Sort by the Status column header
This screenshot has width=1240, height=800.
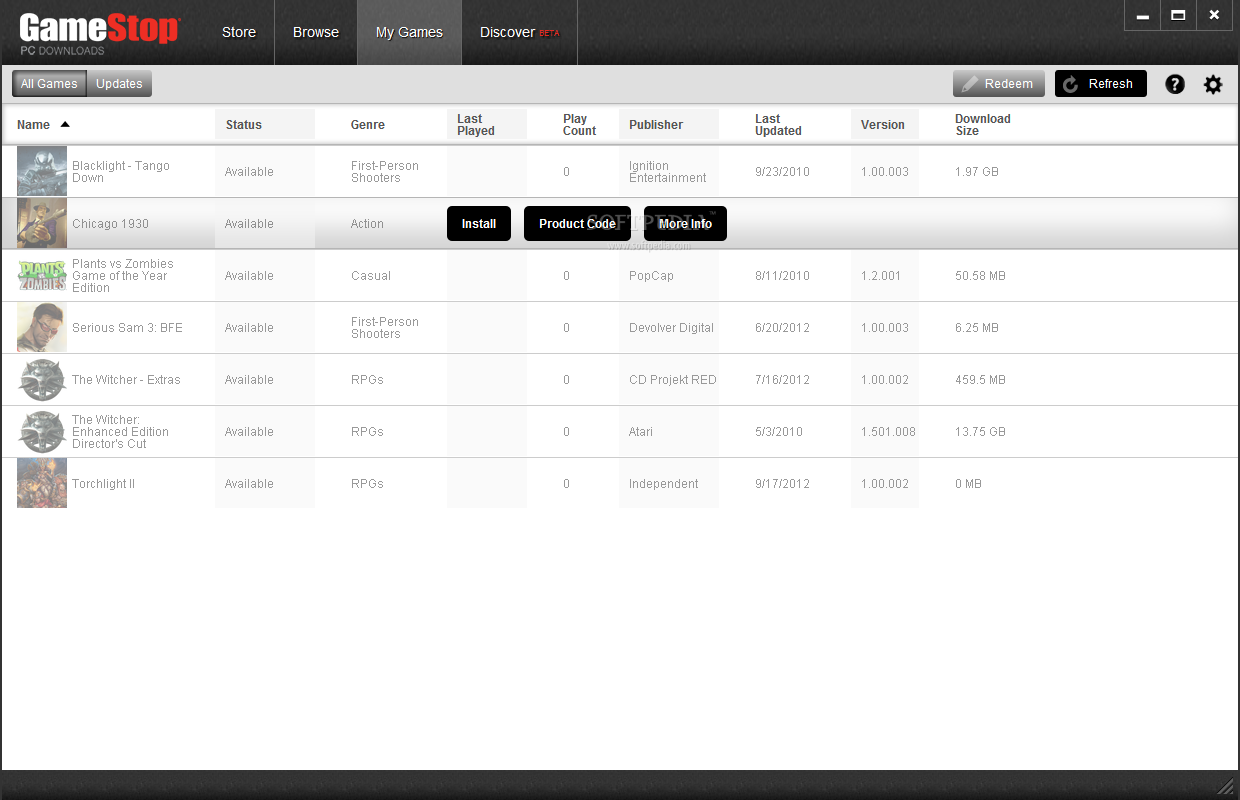click(x=244, y=125)
